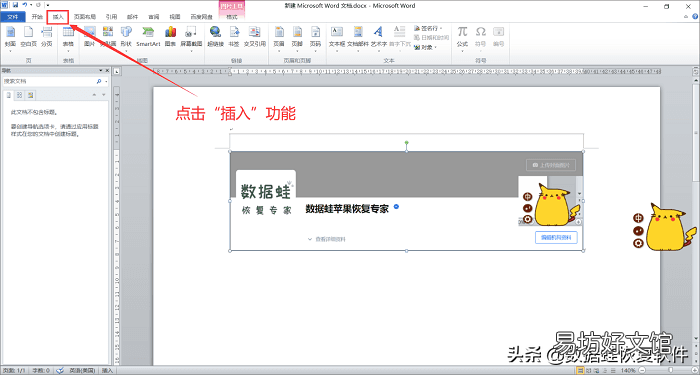Screen dimensions: 700x375
Task: Insert a signature line (签名行)
Action: 428,28
